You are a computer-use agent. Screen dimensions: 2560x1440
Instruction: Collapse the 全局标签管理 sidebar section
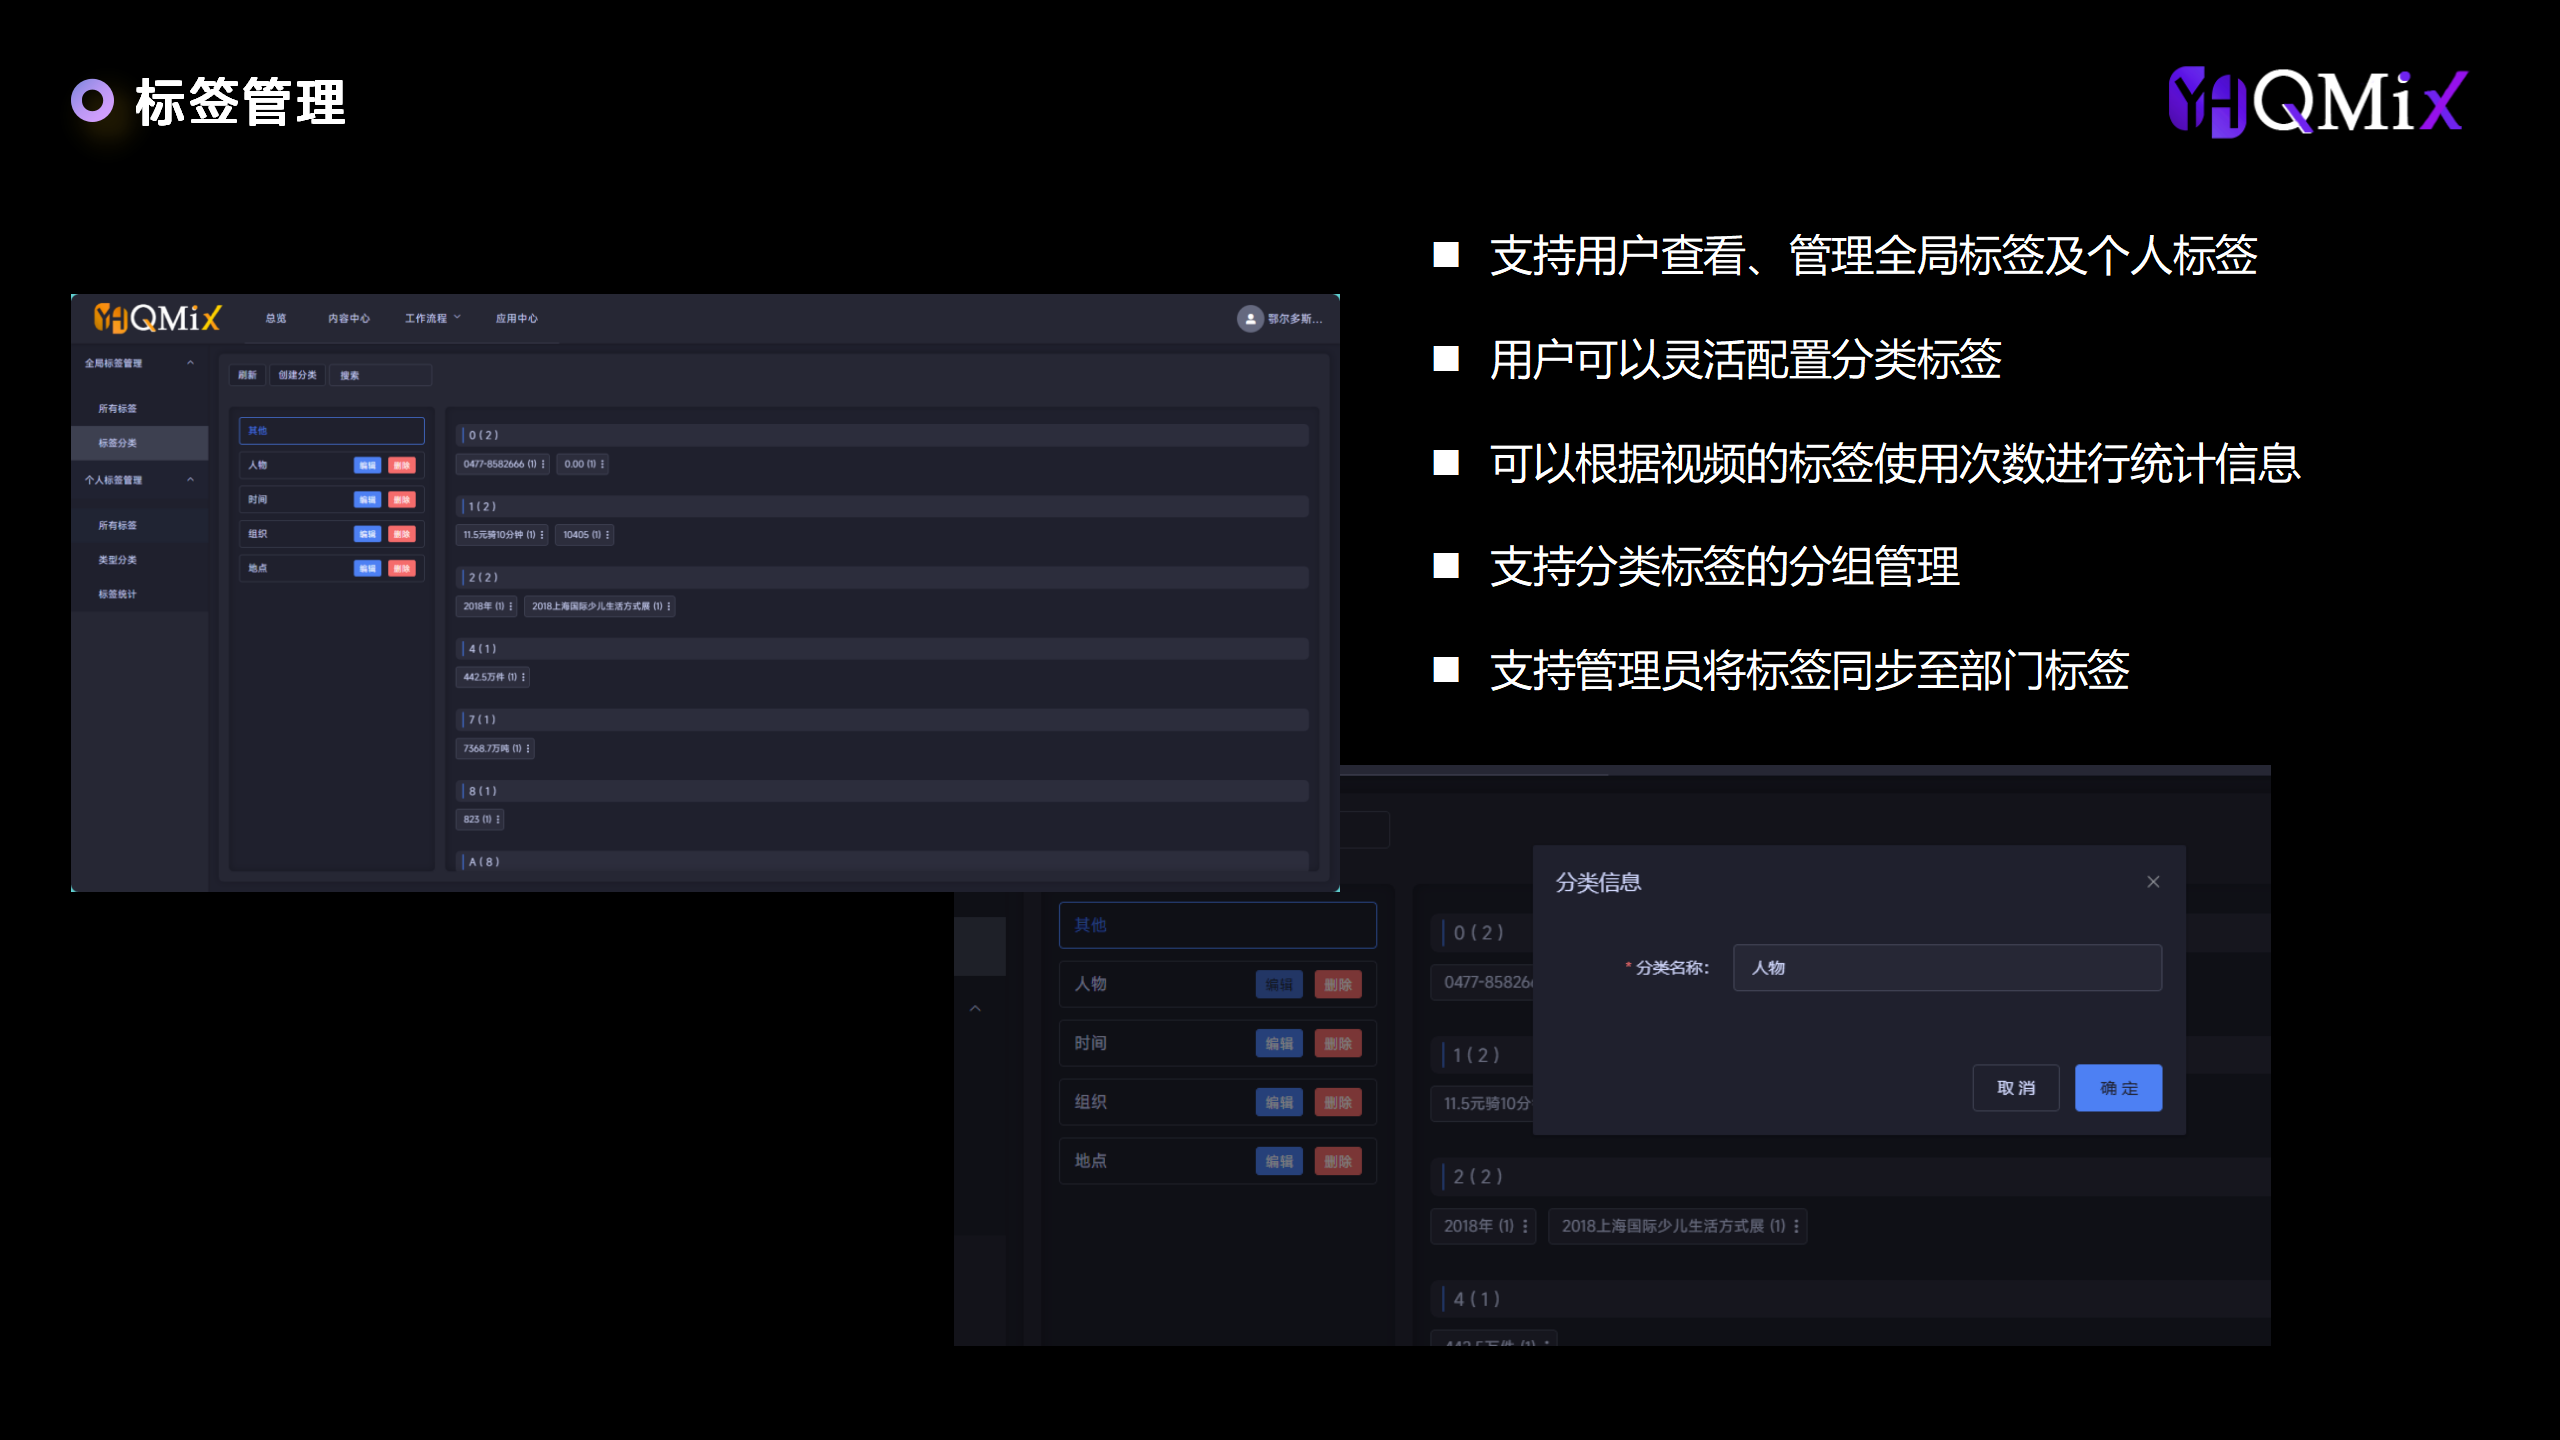tap(190, 363)
